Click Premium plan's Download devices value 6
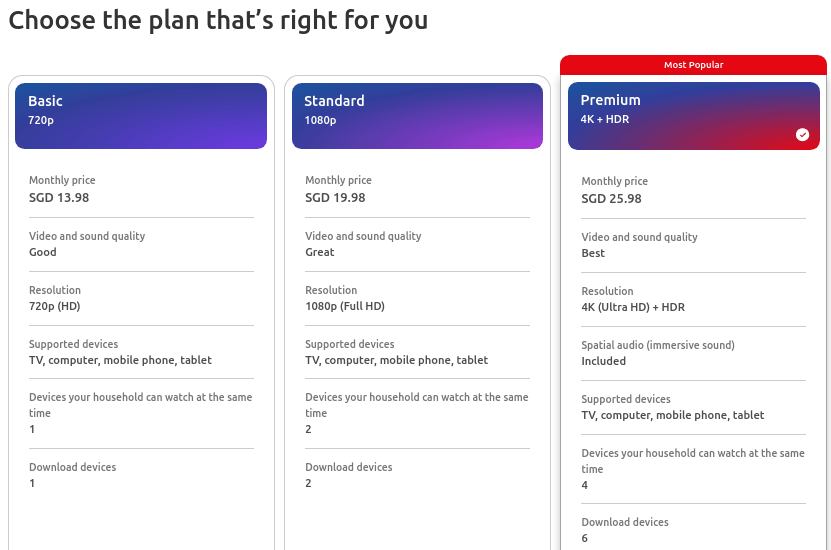Viewport: 831px width, 550px height. coord(585,538)
